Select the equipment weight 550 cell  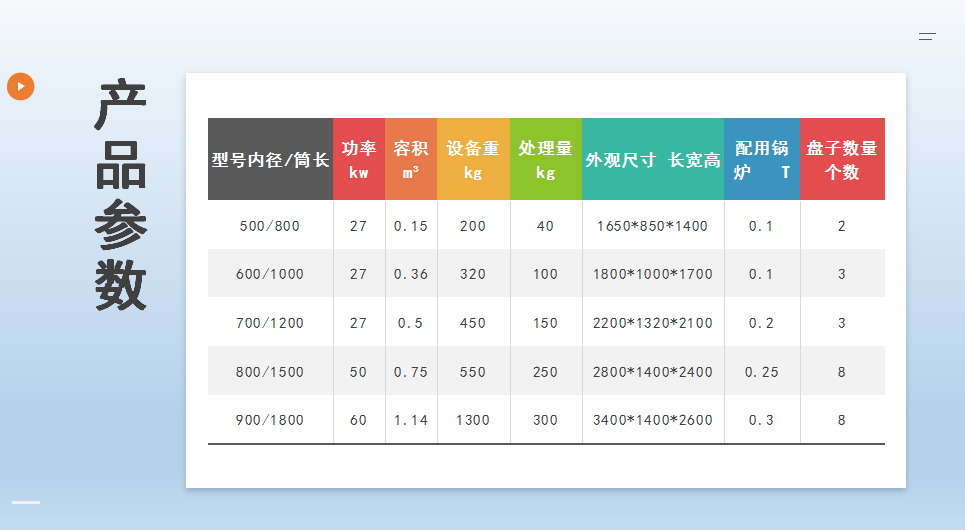click(x=473, y=372)
